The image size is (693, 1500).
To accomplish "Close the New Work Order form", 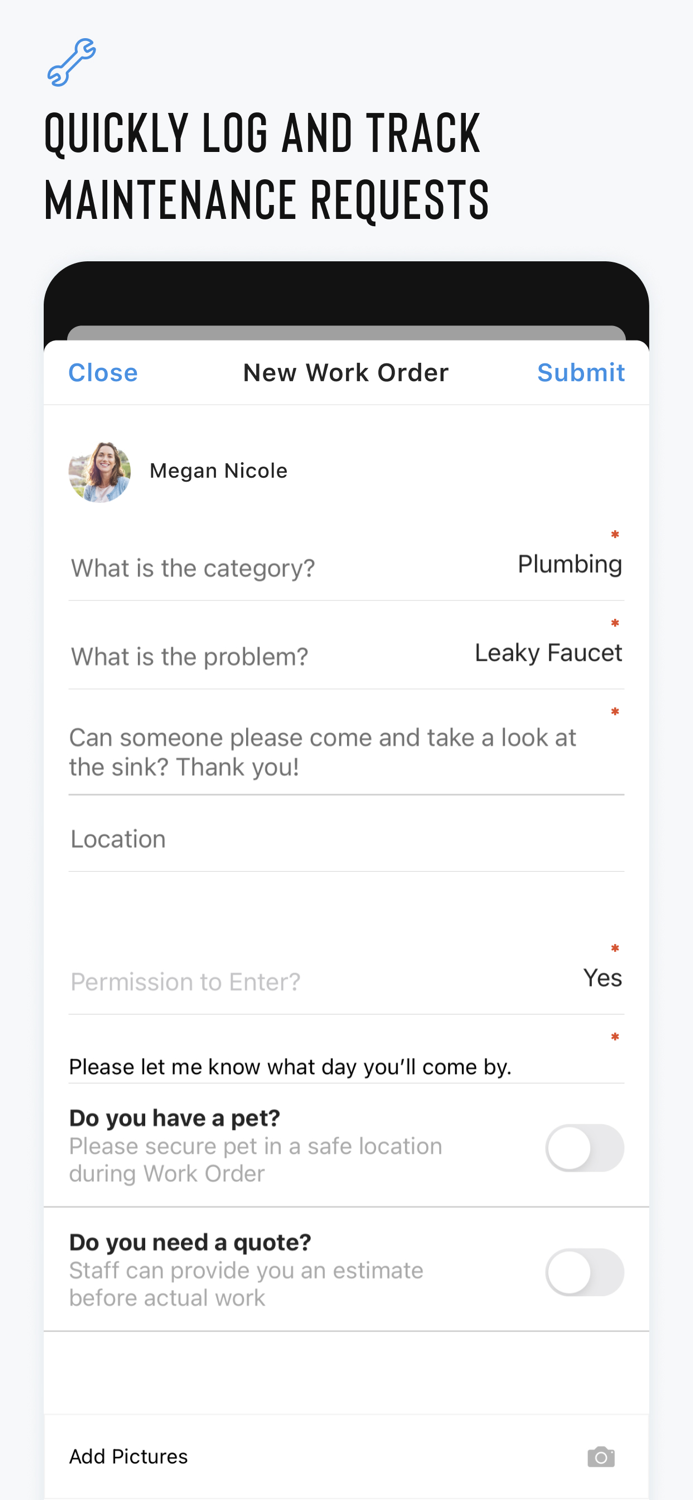I will [103, 372].
